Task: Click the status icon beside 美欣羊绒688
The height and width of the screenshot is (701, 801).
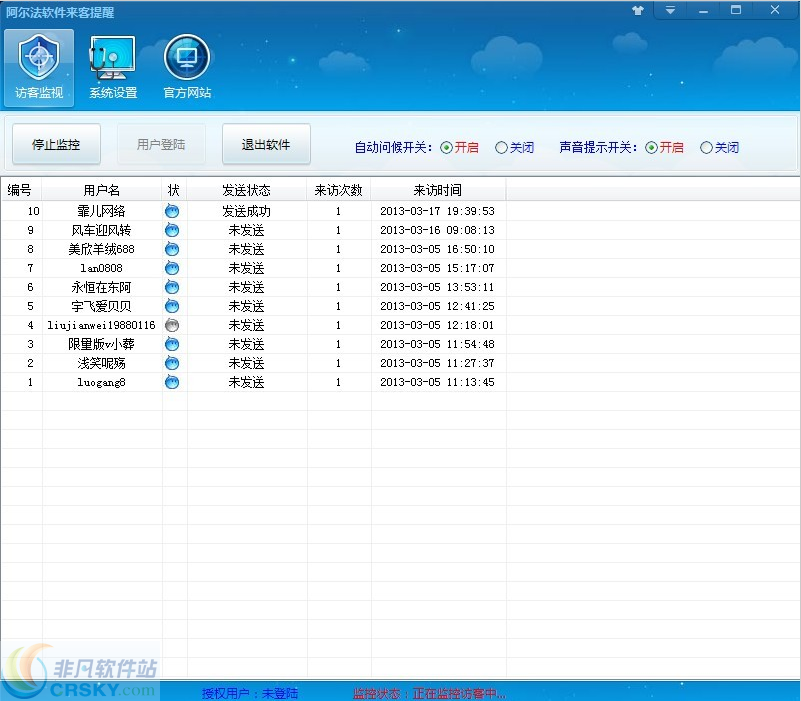Action: point(171,249)
